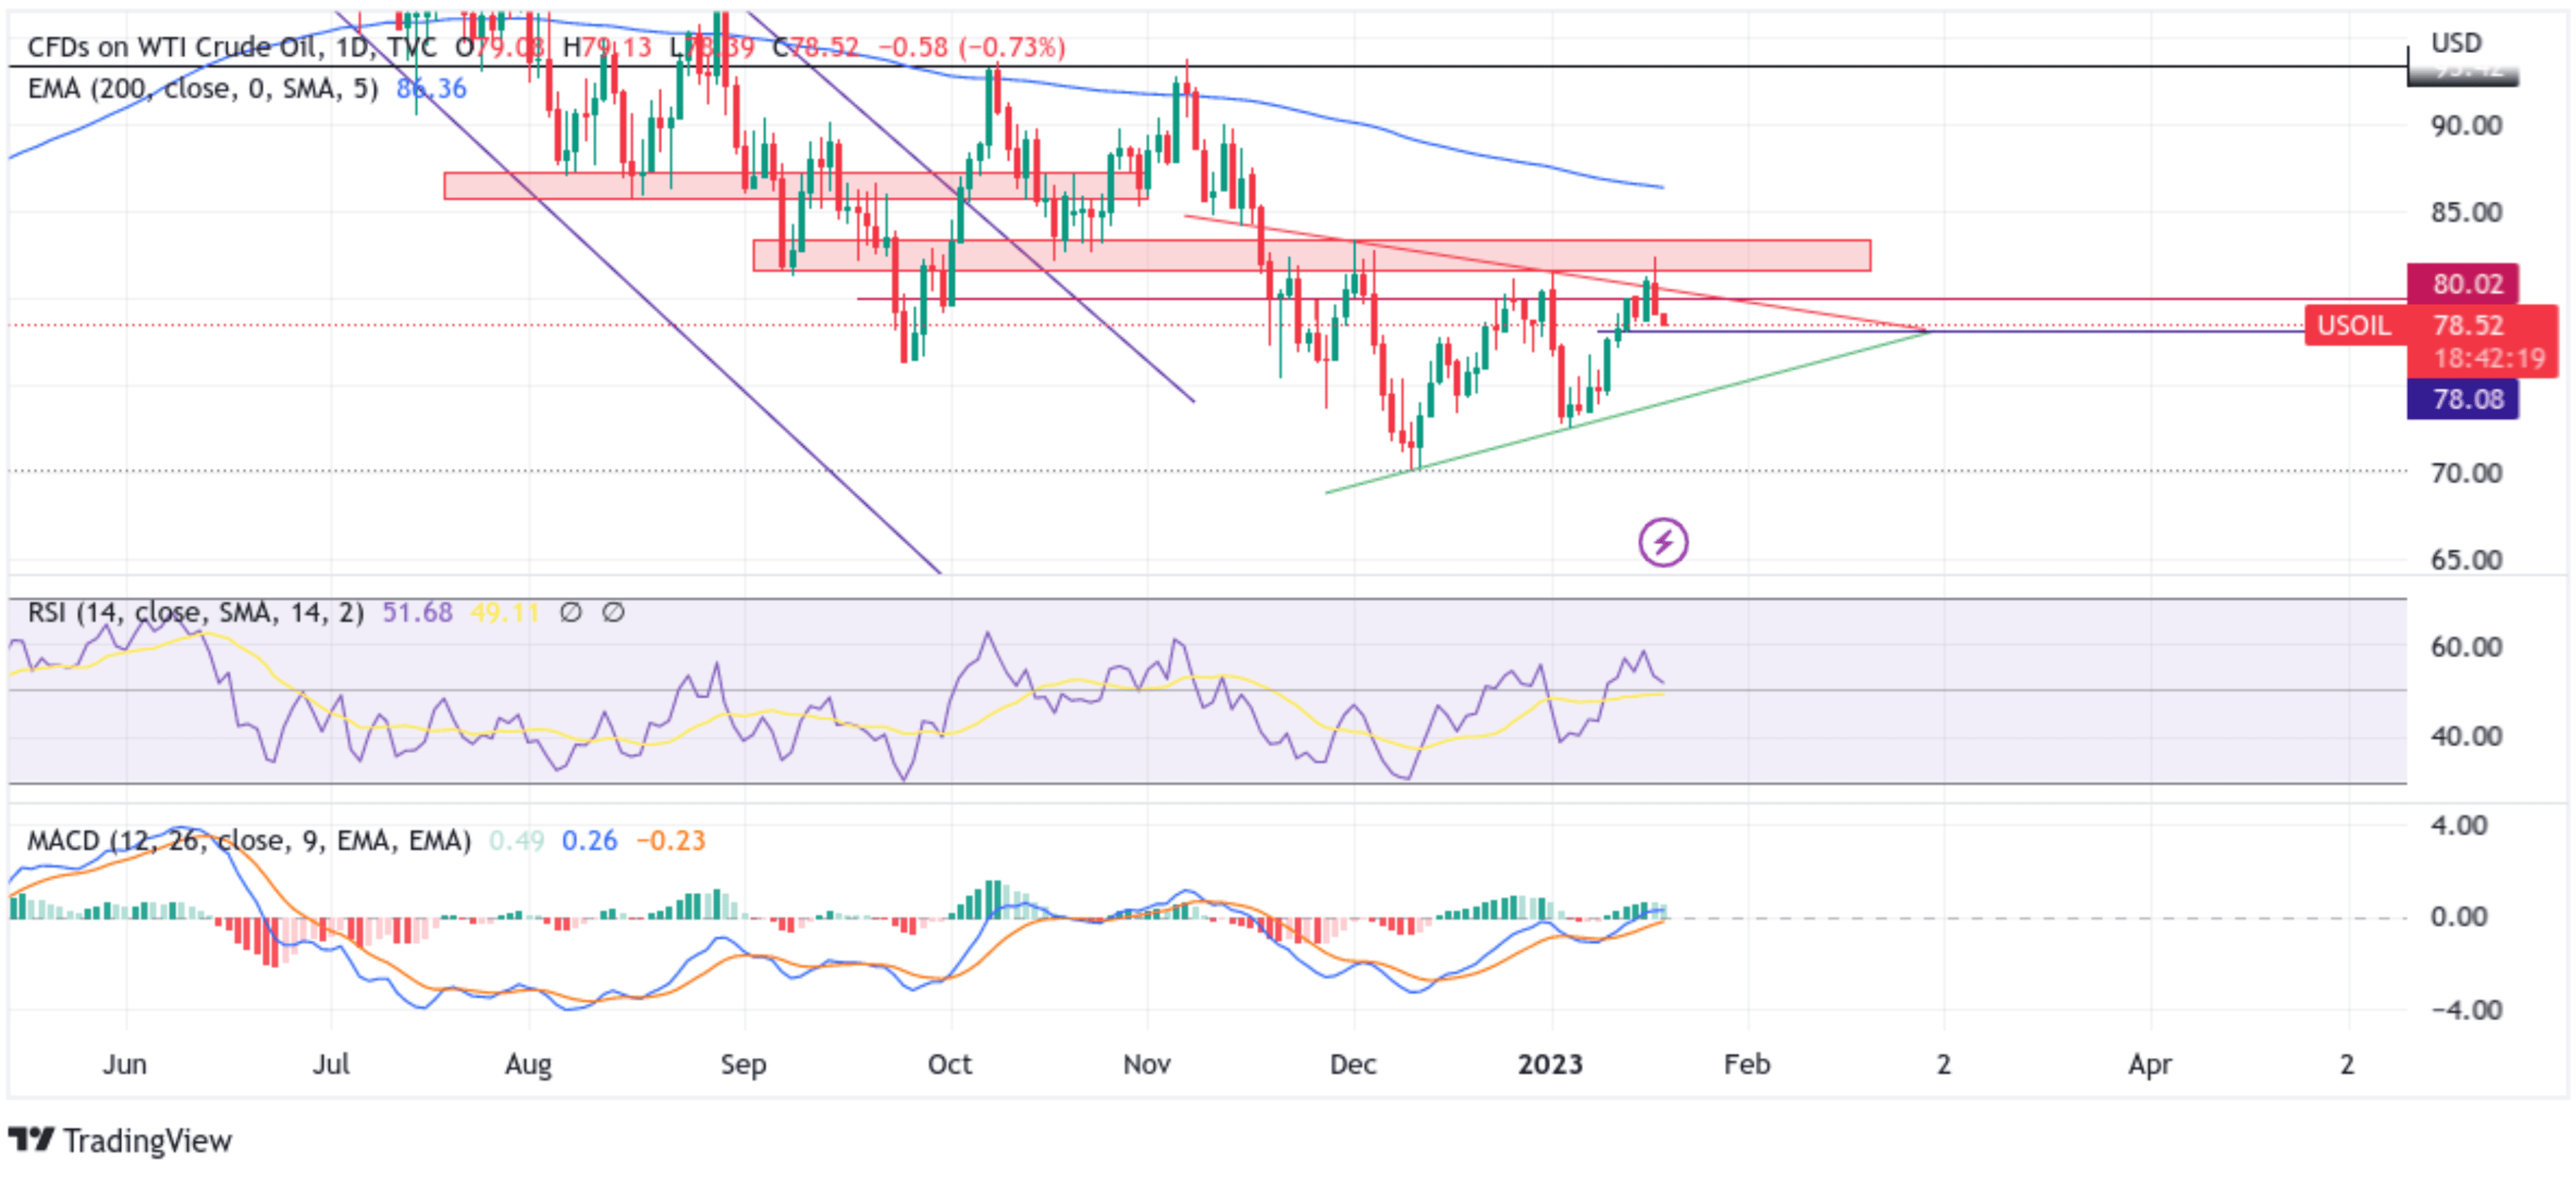
Task: Click the Apr label on time axis
Action: [x=2150, y=1064]
